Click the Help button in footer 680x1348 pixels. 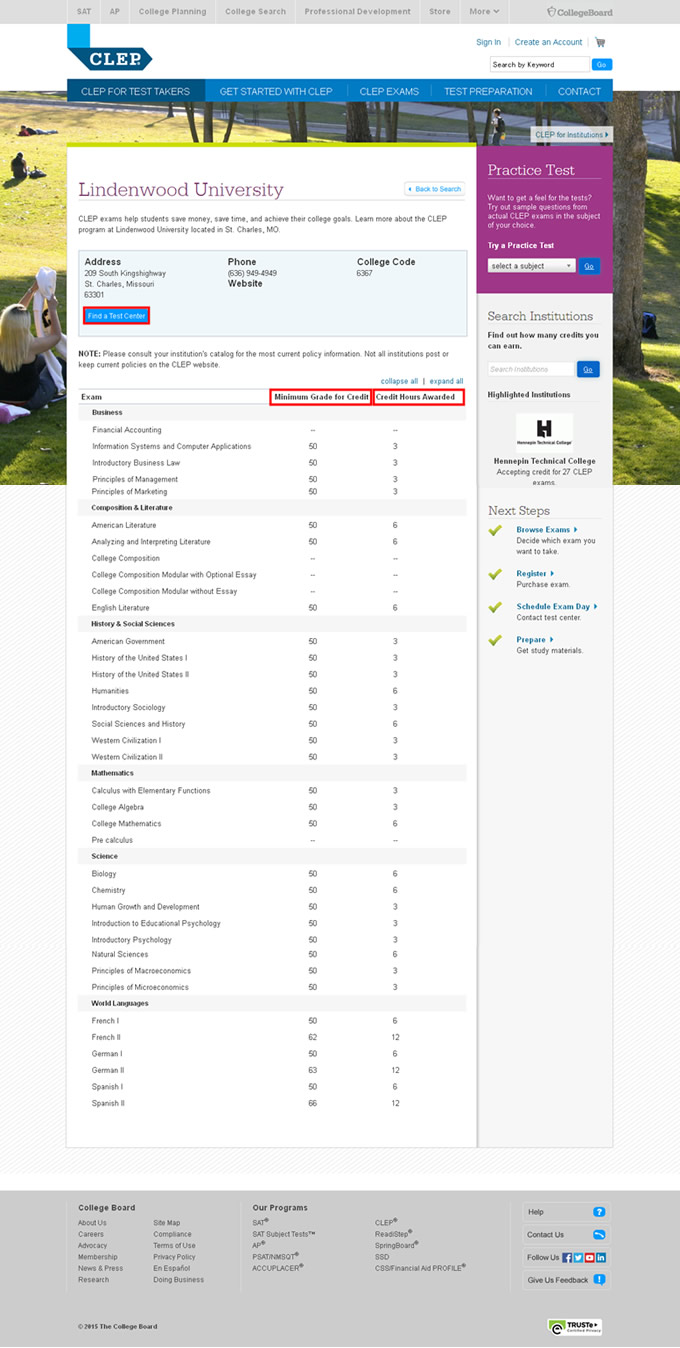pyautogui.click(x=566, y=1212)
